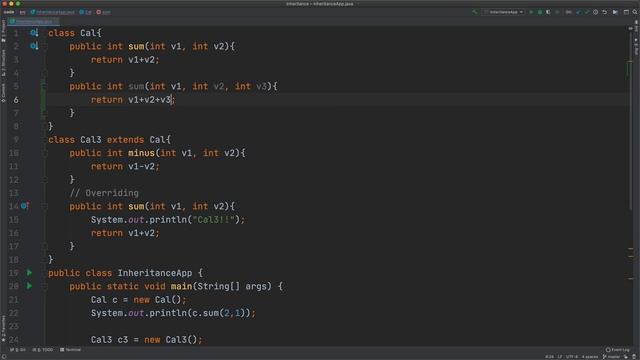This screenshot has height=360, width=640.
Task: Open the Git tool window at bottom
Action: point(18,350)
